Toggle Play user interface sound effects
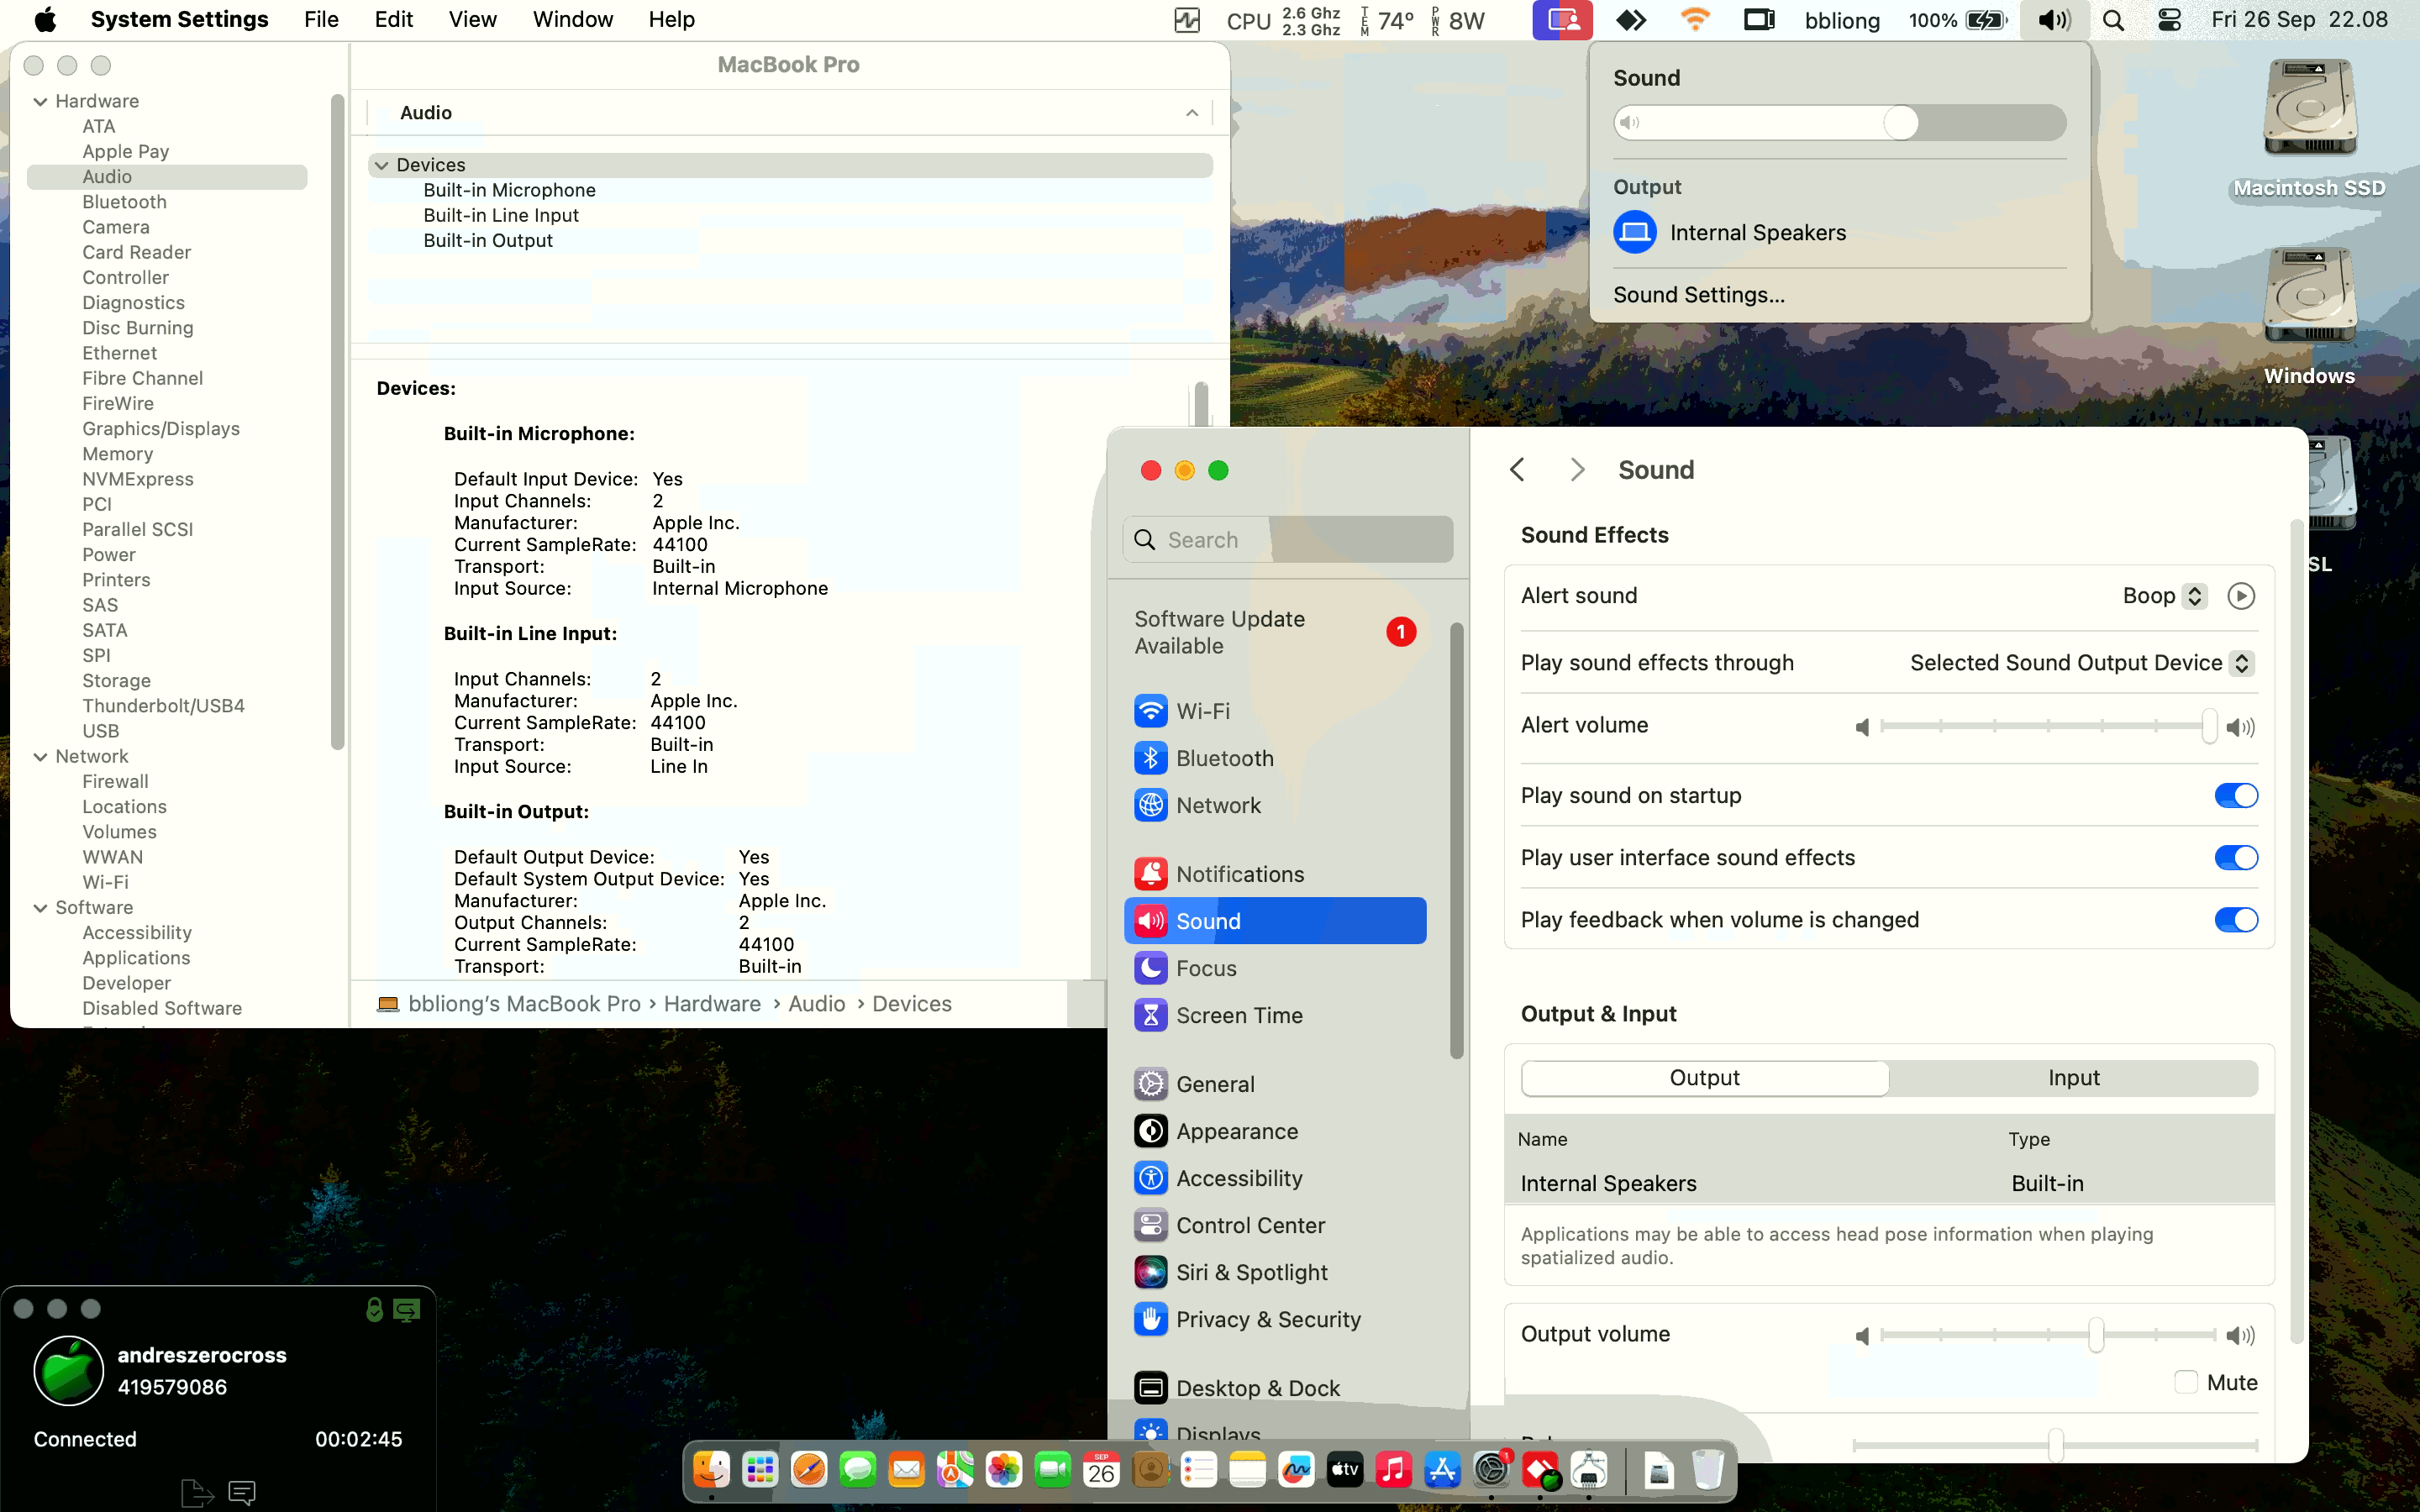 point(2236,858)
